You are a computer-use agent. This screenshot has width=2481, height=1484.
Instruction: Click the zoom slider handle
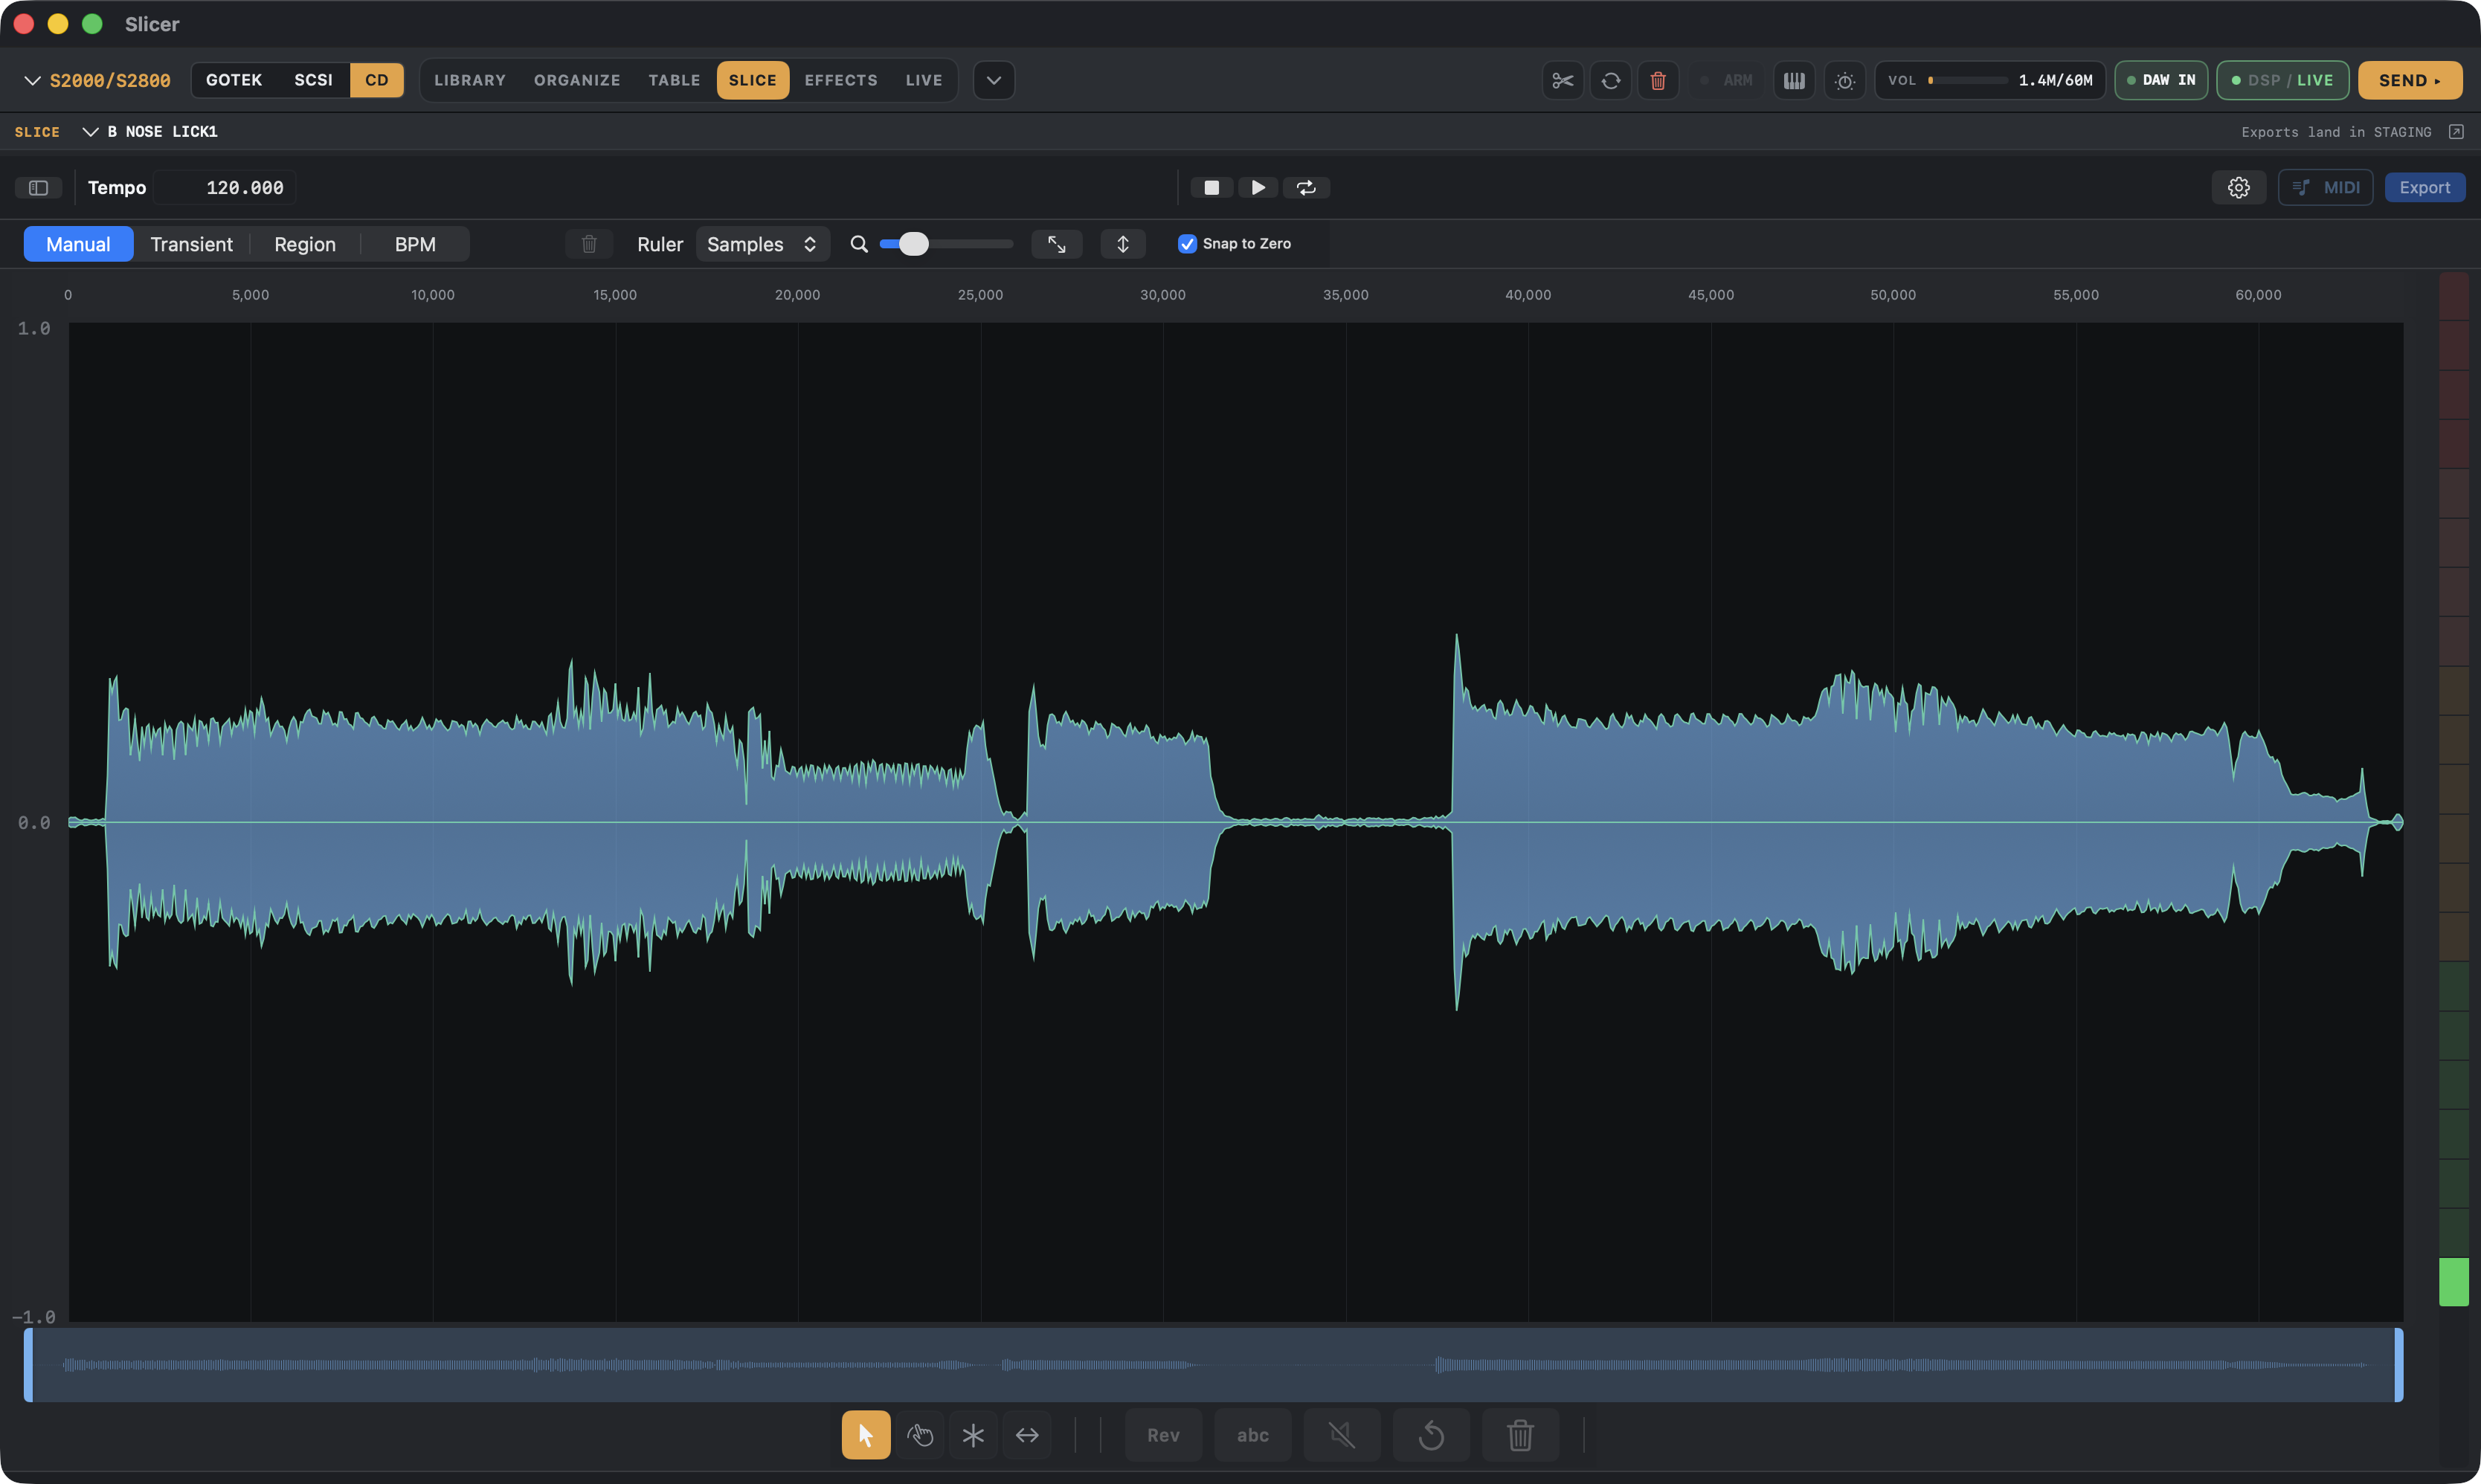[913, 244]
